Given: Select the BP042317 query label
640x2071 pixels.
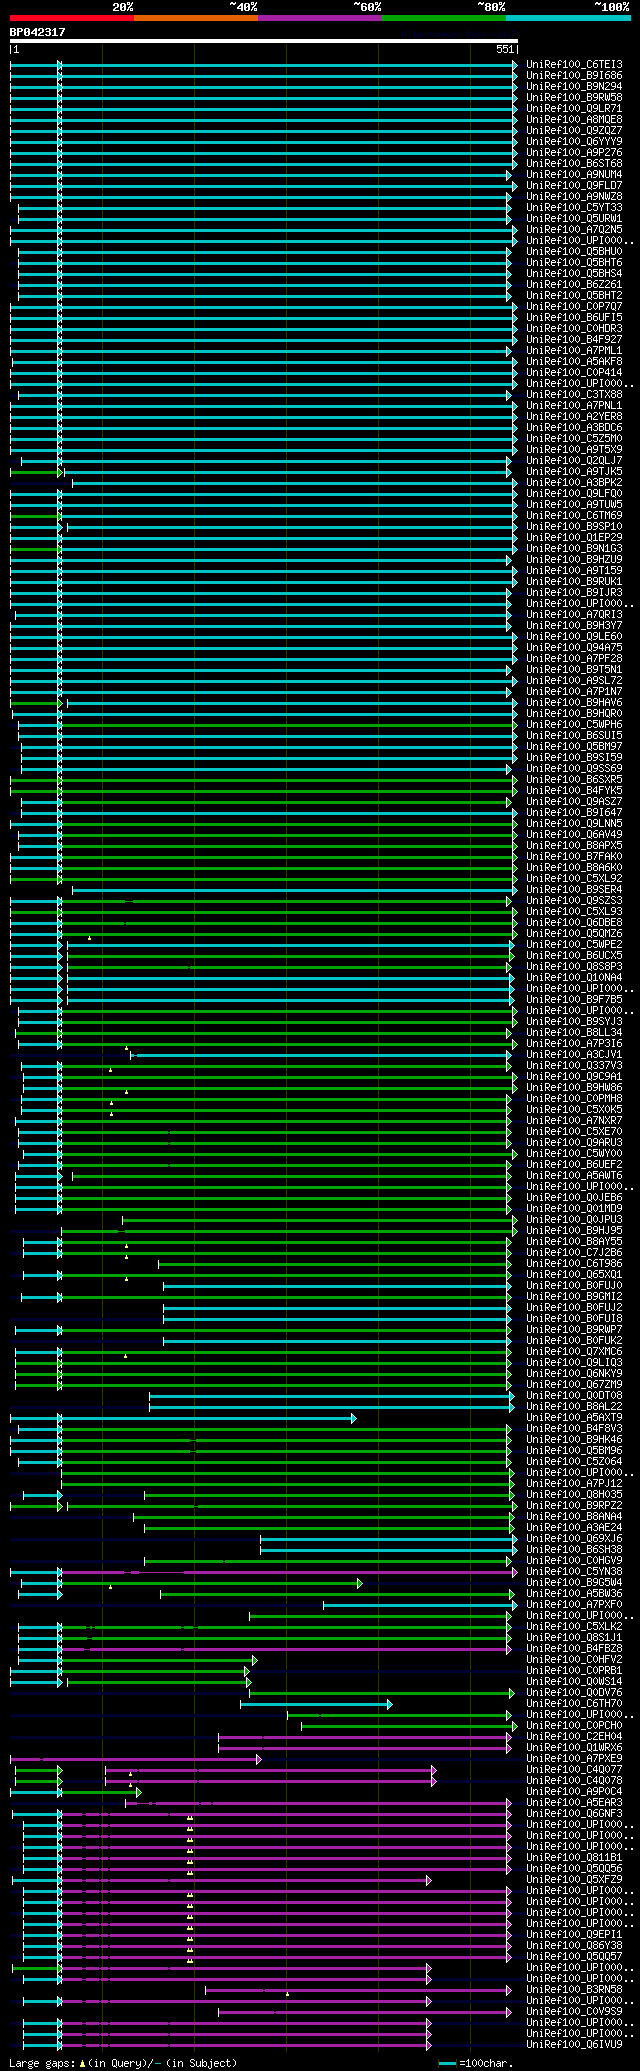Looking at the screenshot, I should [38, 32].
